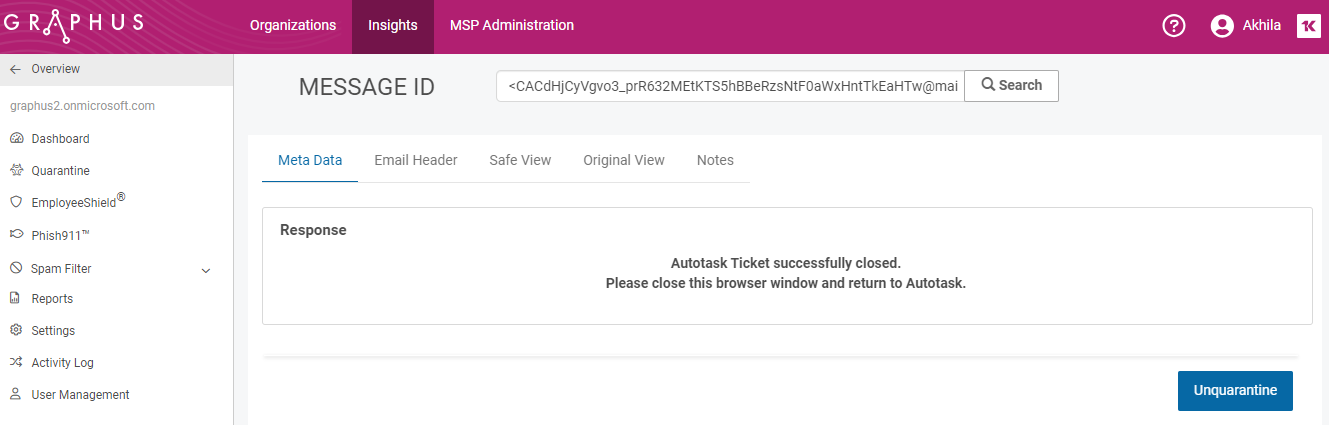Click the Search button
1329x425 pixels.
[x=1011, y=85]
